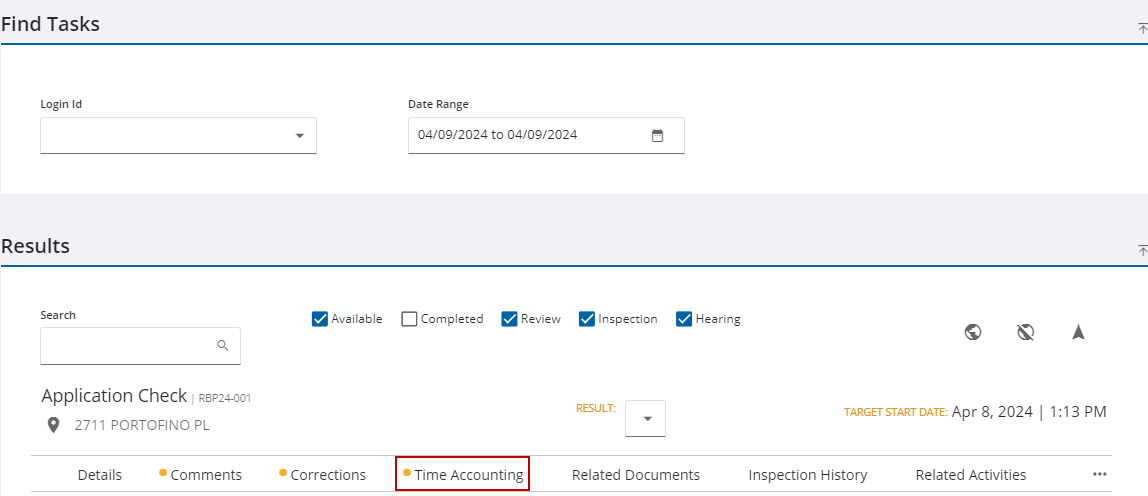The height and width of the screenshot is (496, 1148).
Task: Collapse the Results section
Action: 1142,251
